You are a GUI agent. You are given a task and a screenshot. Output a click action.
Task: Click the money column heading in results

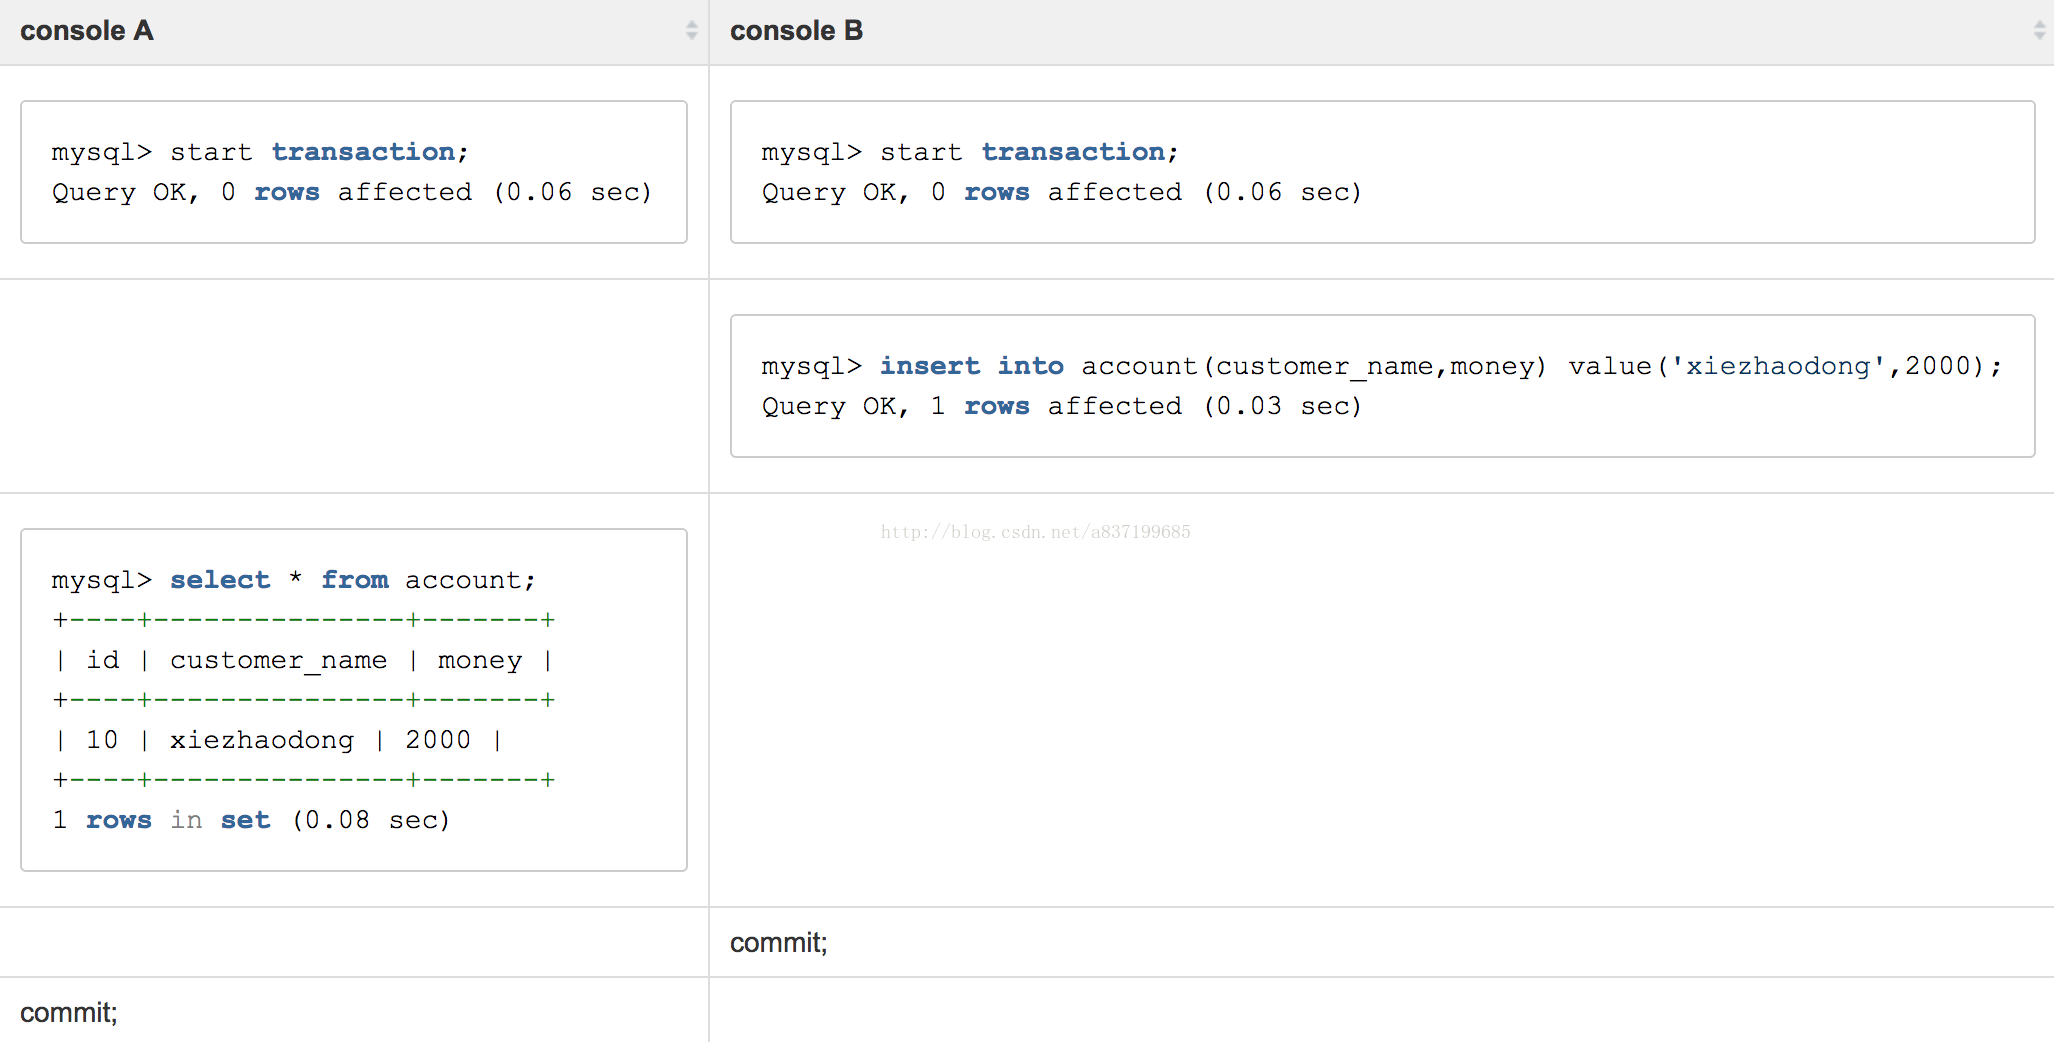pyautogui.click(x=480, y=660)
